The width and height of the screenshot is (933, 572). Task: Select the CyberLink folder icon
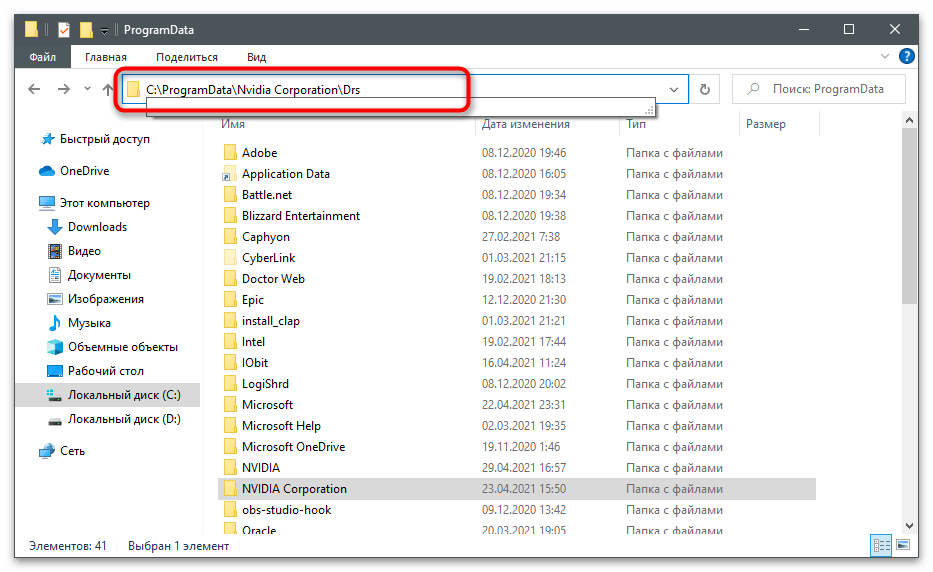pos(230,258)
